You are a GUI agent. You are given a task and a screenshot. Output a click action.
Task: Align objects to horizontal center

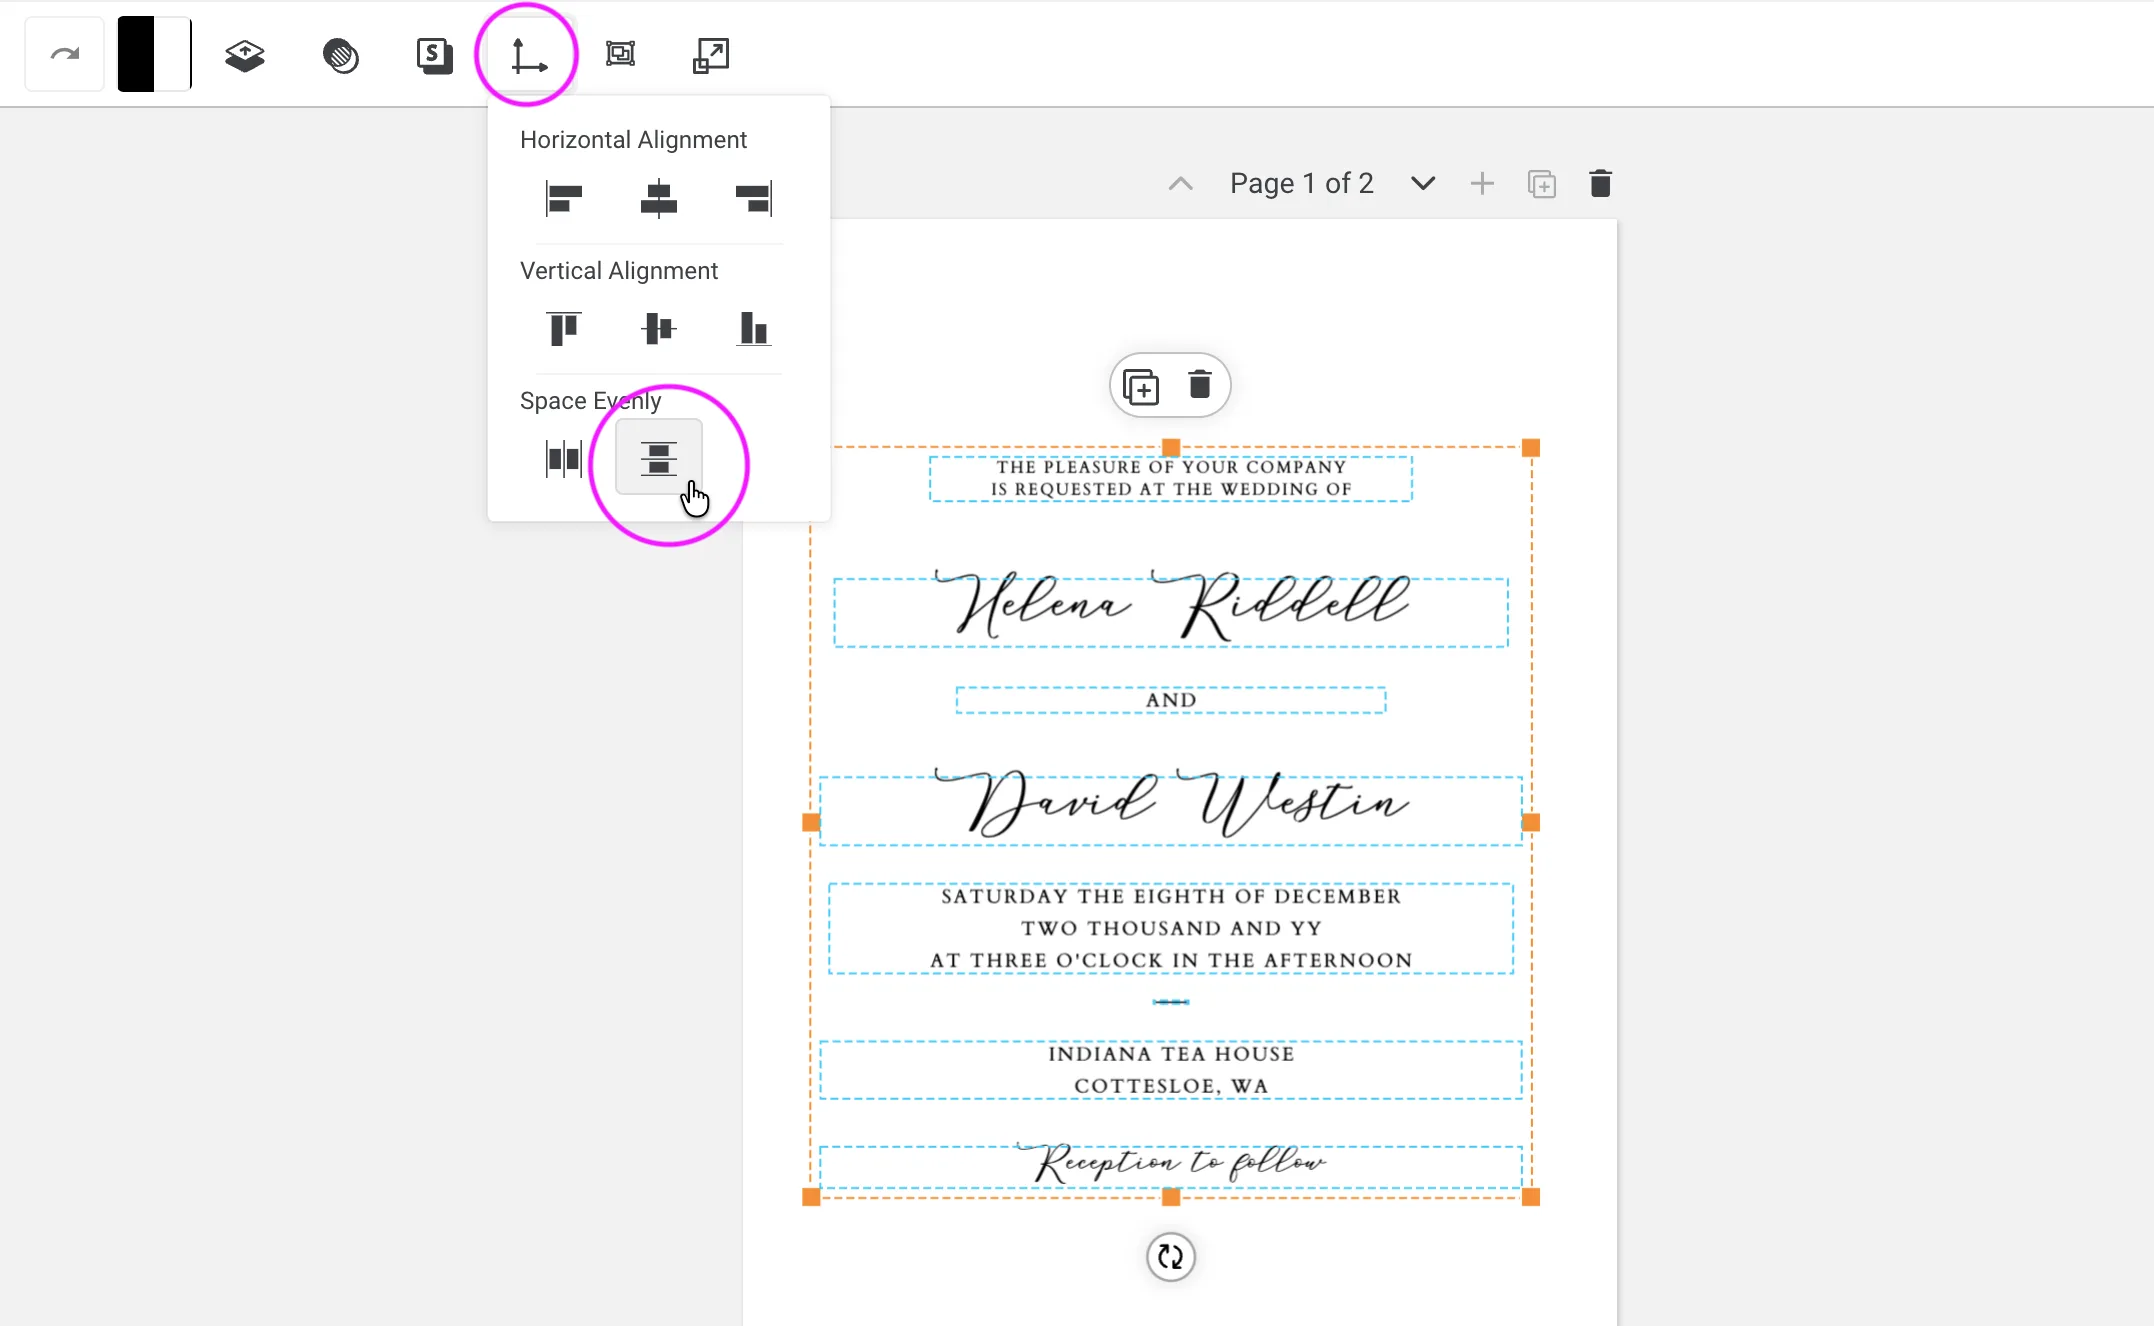658,198
